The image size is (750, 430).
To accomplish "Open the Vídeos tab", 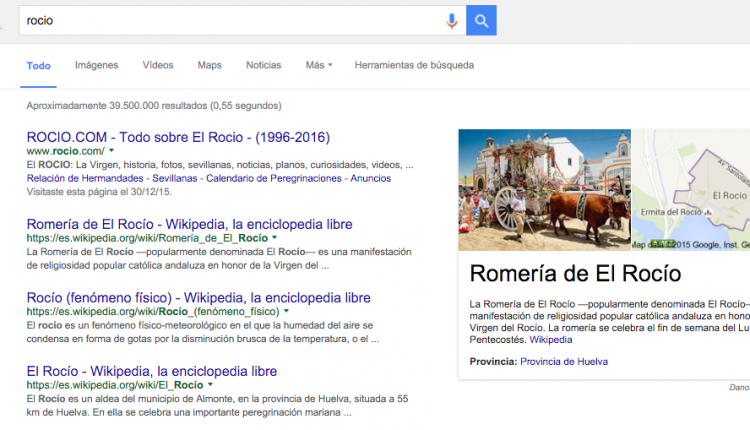I will (x=158, y=65).
